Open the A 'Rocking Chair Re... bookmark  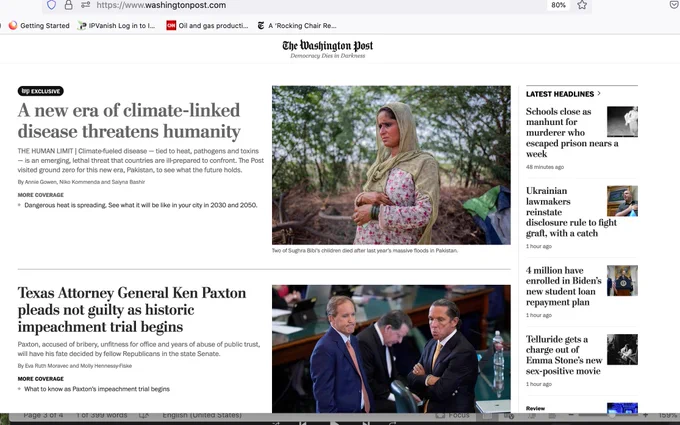coord(297,26)
